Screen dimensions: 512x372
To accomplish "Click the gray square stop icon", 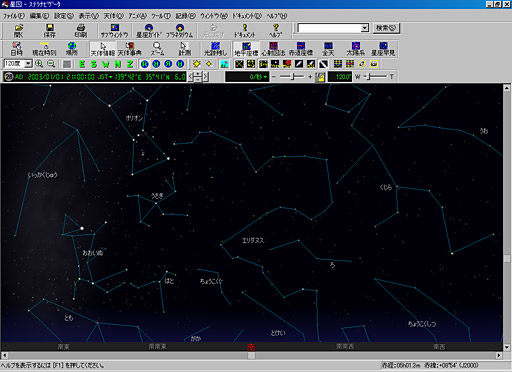I will 67,64.
